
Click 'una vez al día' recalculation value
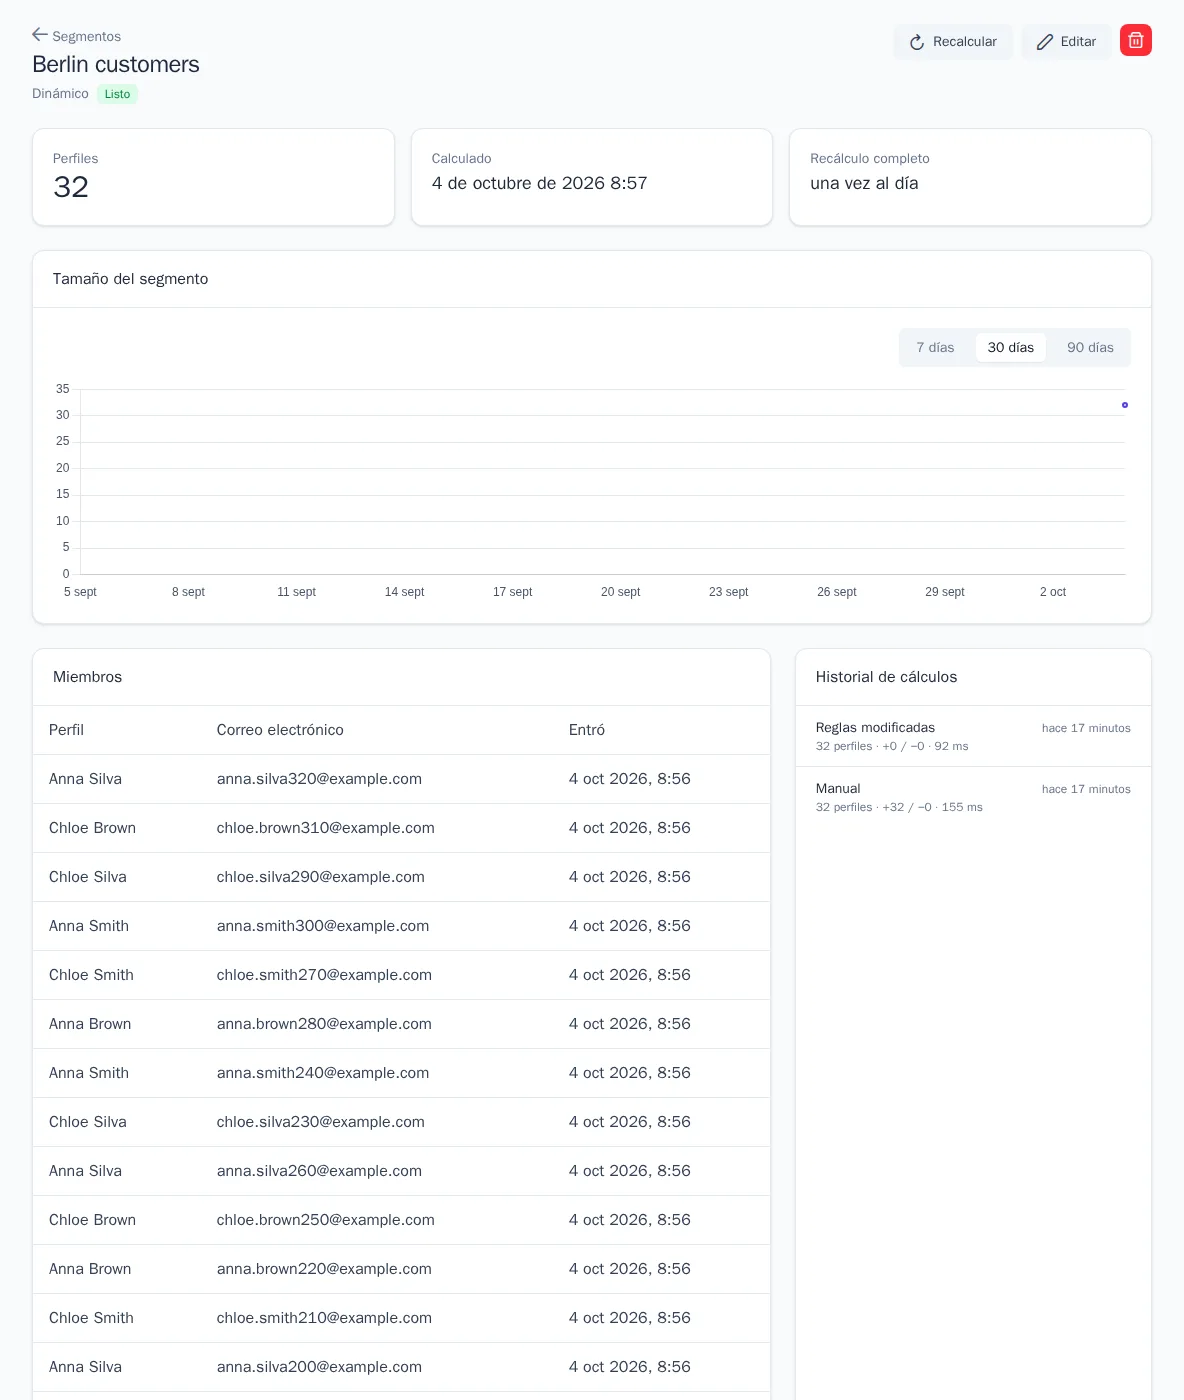(x=864, y=183)
